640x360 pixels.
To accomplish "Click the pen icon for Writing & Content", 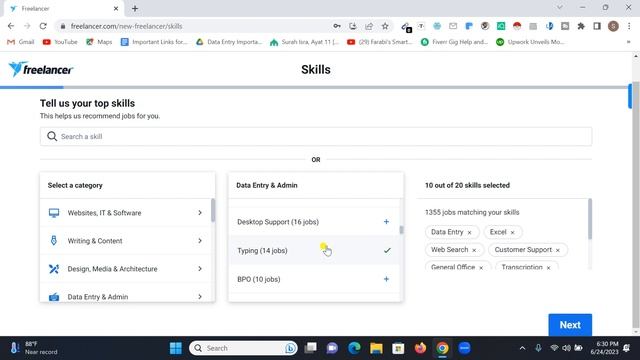I will pyautogui.click(x=54, y=240).
